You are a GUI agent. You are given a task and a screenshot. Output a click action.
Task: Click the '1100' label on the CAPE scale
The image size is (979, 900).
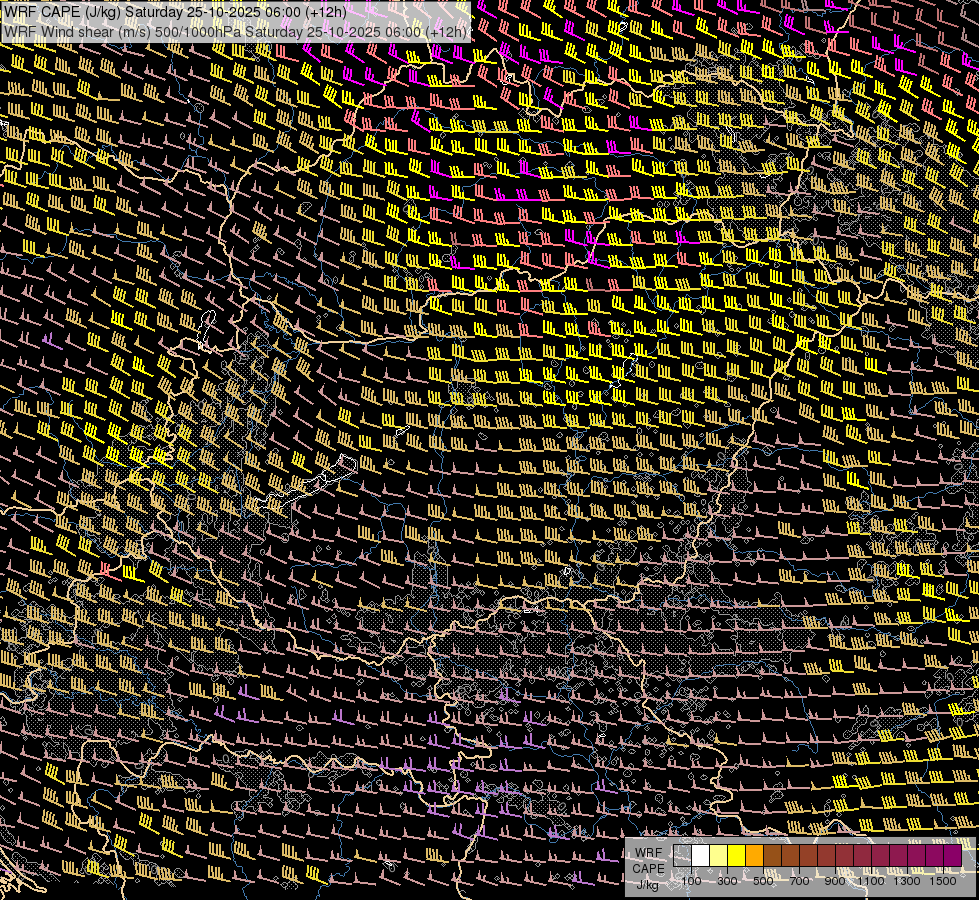click(870, 881)
